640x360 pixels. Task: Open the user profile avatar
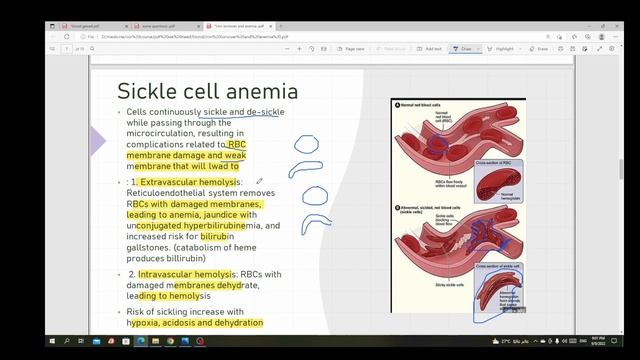[602, 37]
